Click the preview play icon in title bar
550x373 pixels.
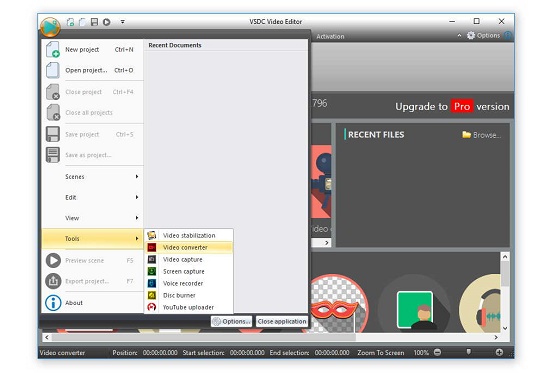107,22
